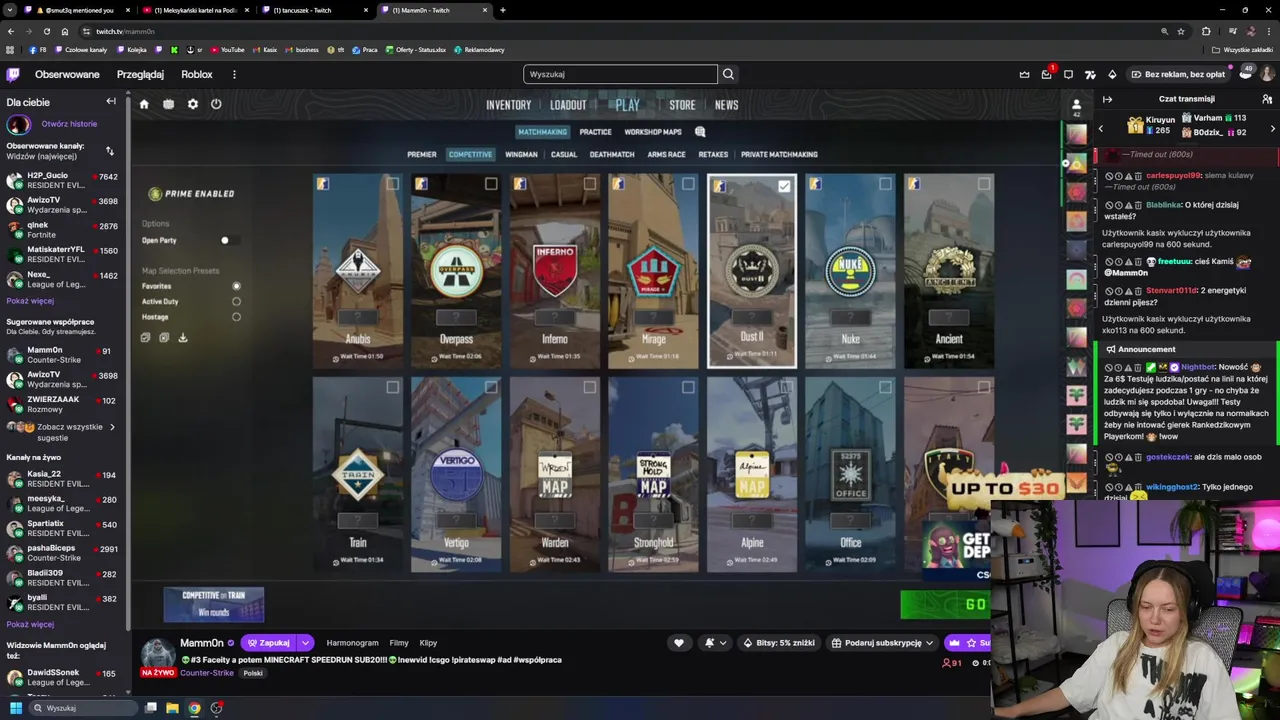Bookmark this page with the star icon
The image size is (1280, 720).
(1181, 31)
